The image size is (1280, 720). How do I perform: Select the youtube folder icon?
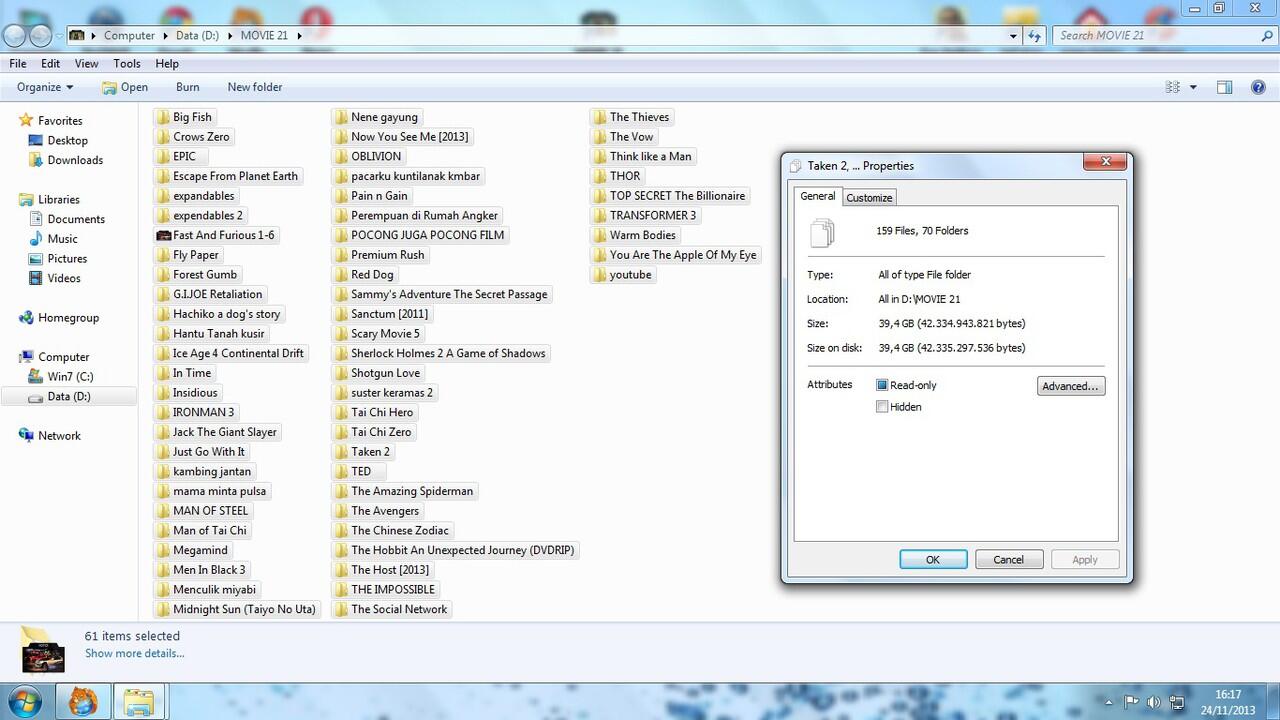pos(600,274)
